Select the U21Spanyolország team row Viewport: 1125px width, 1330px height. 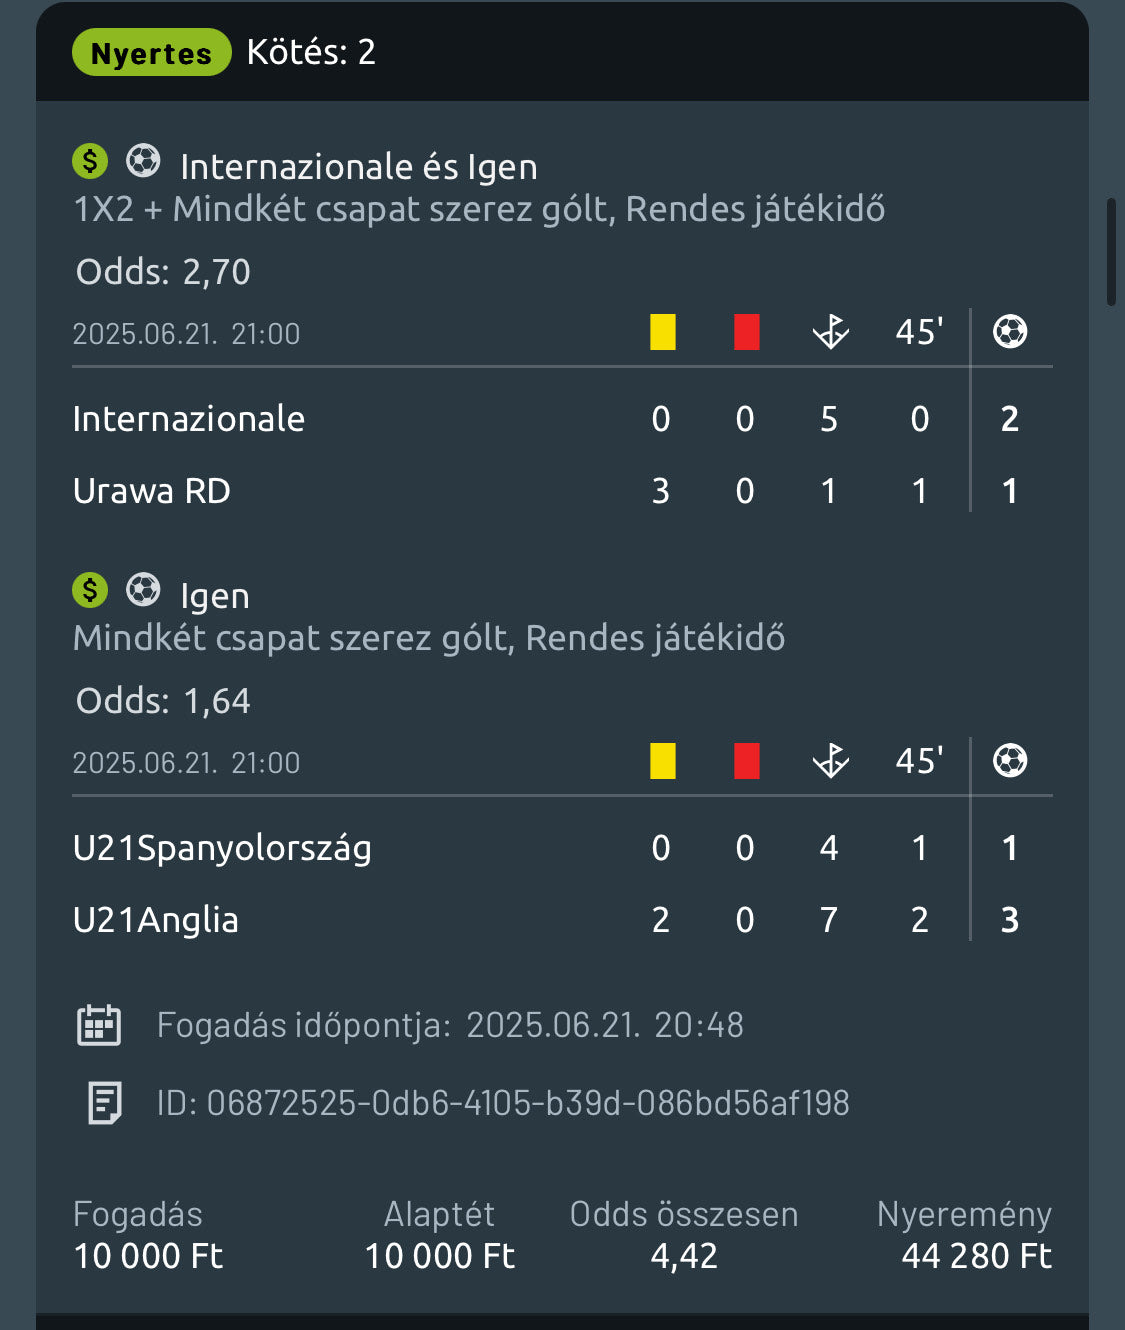[222, 848]
